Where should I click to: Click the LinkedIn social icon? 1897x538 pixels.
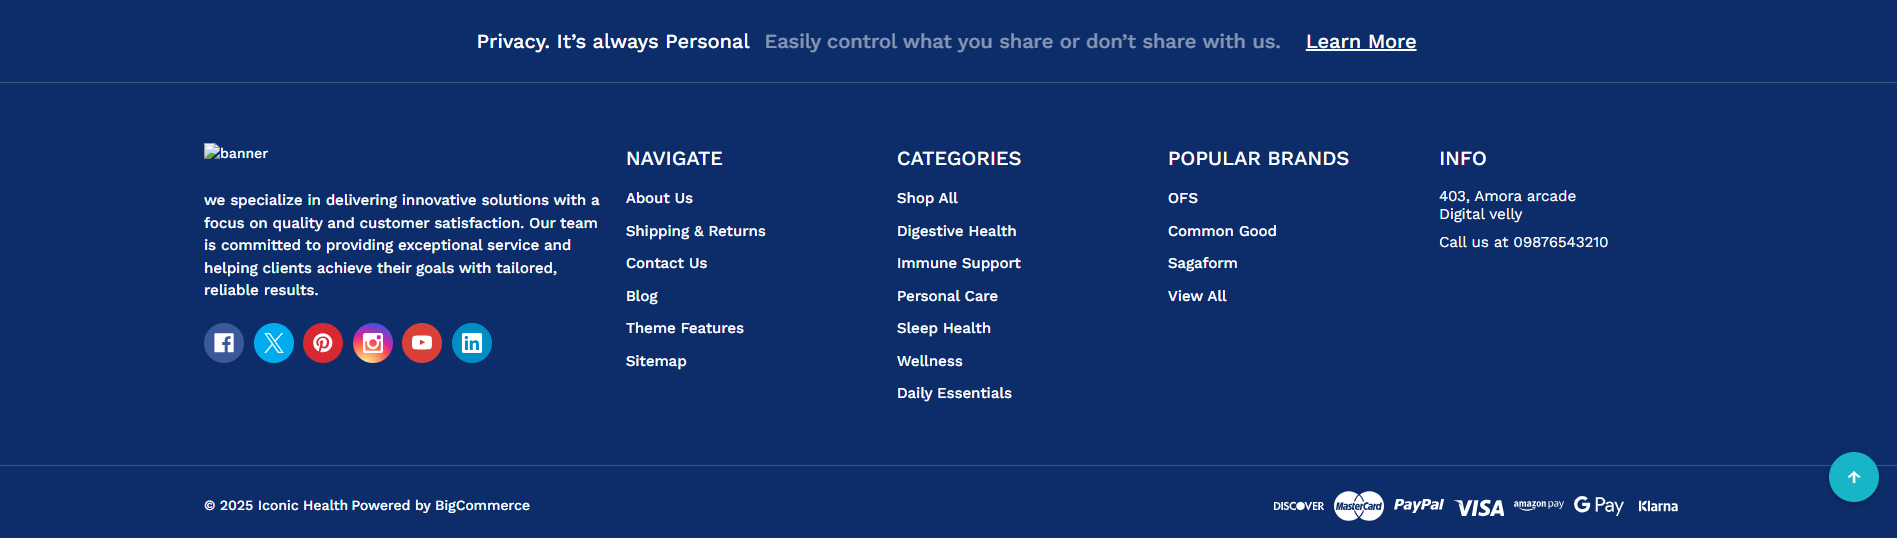coord(472,343)
